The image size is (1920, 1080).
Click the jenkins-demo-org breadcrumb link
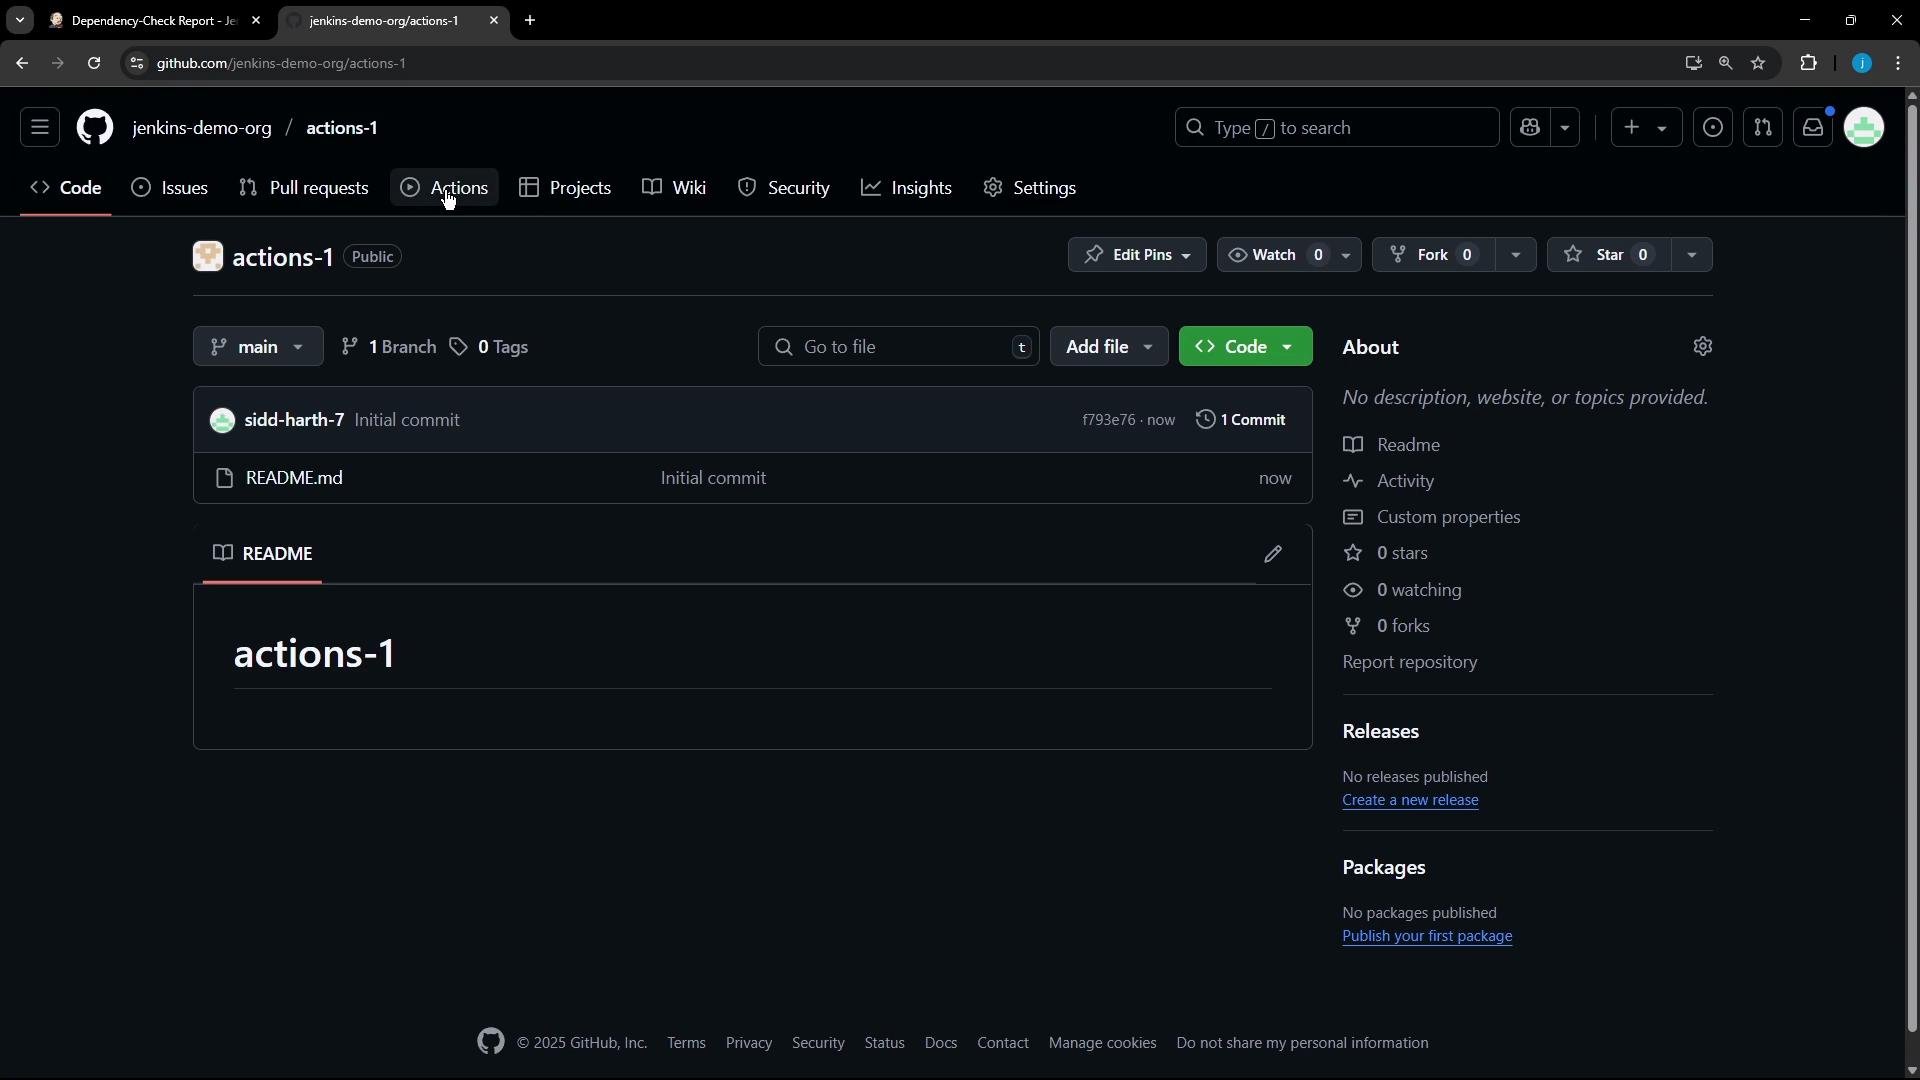(x=202, y=128)
